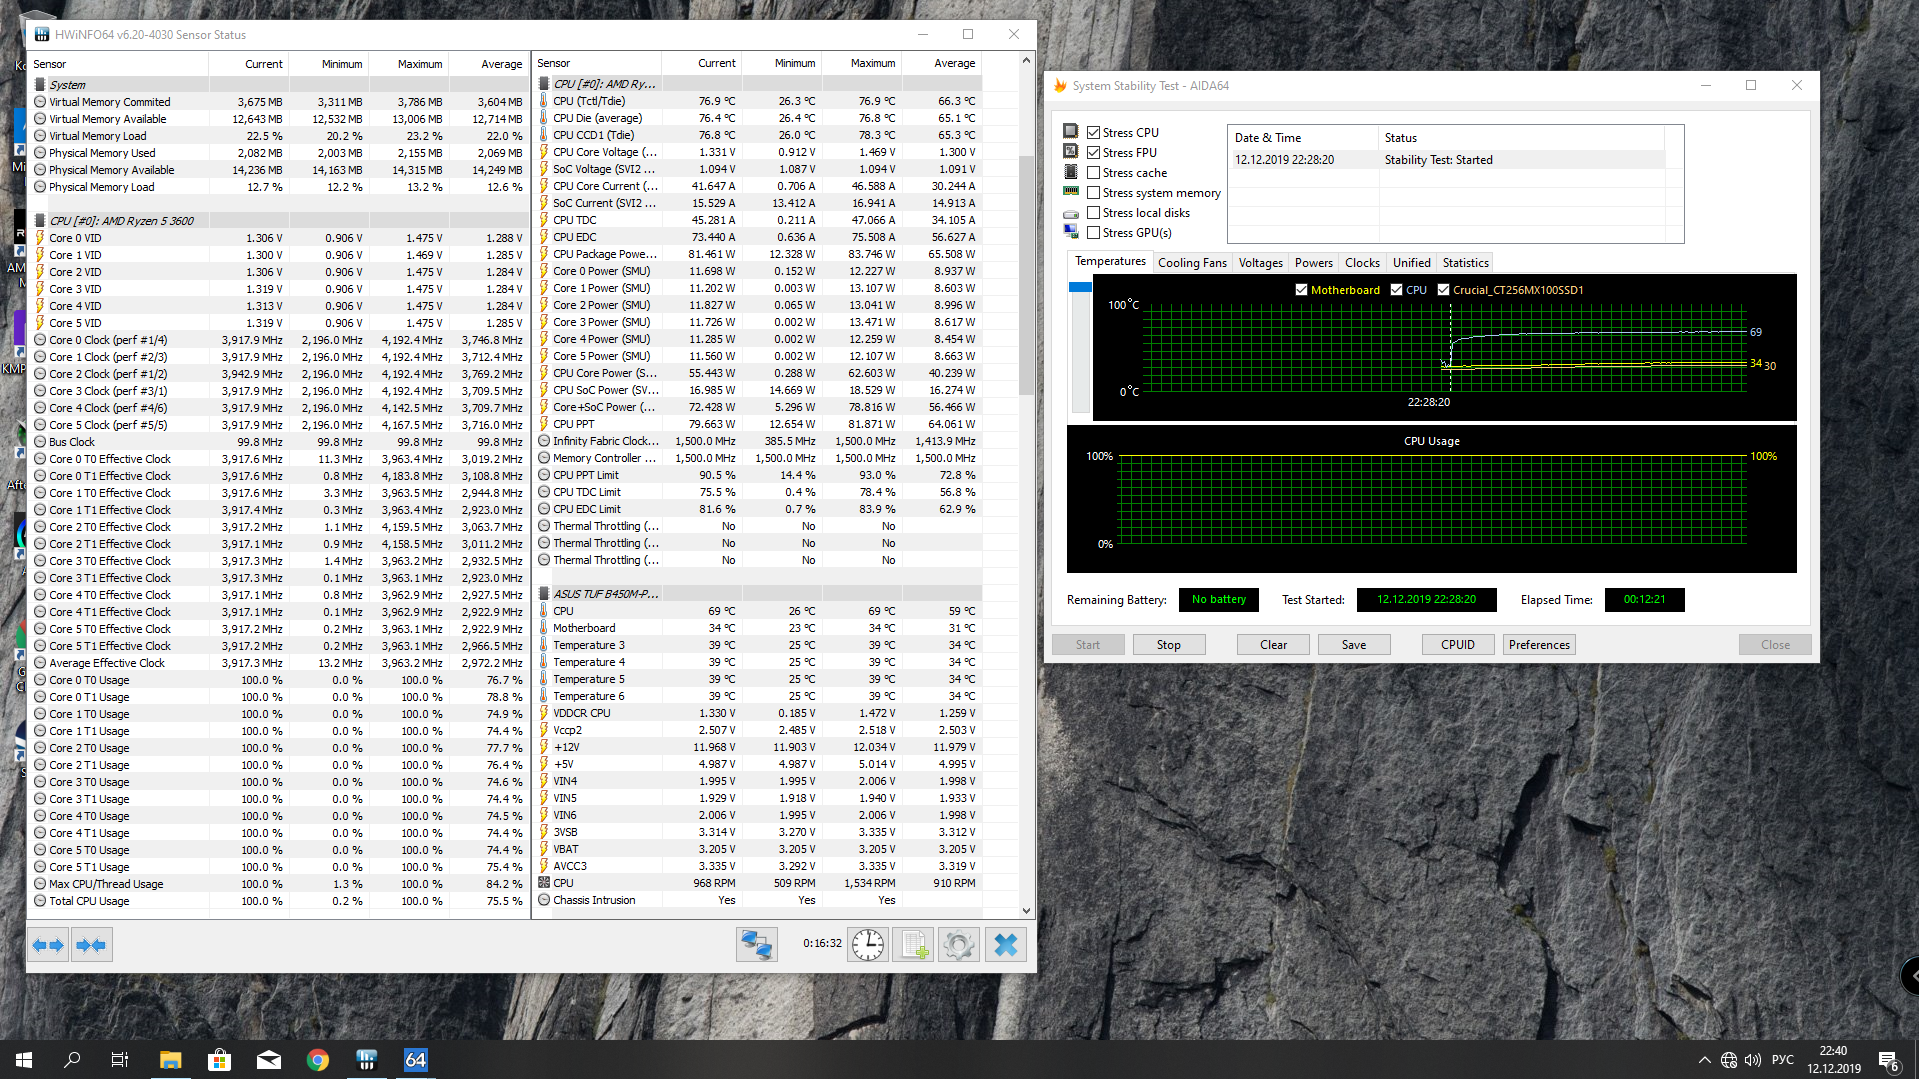The height and width of the screenshot is (1079, 1919).
Task: Click the chip icon beside Stress CPU
Action: [1071, 132]
